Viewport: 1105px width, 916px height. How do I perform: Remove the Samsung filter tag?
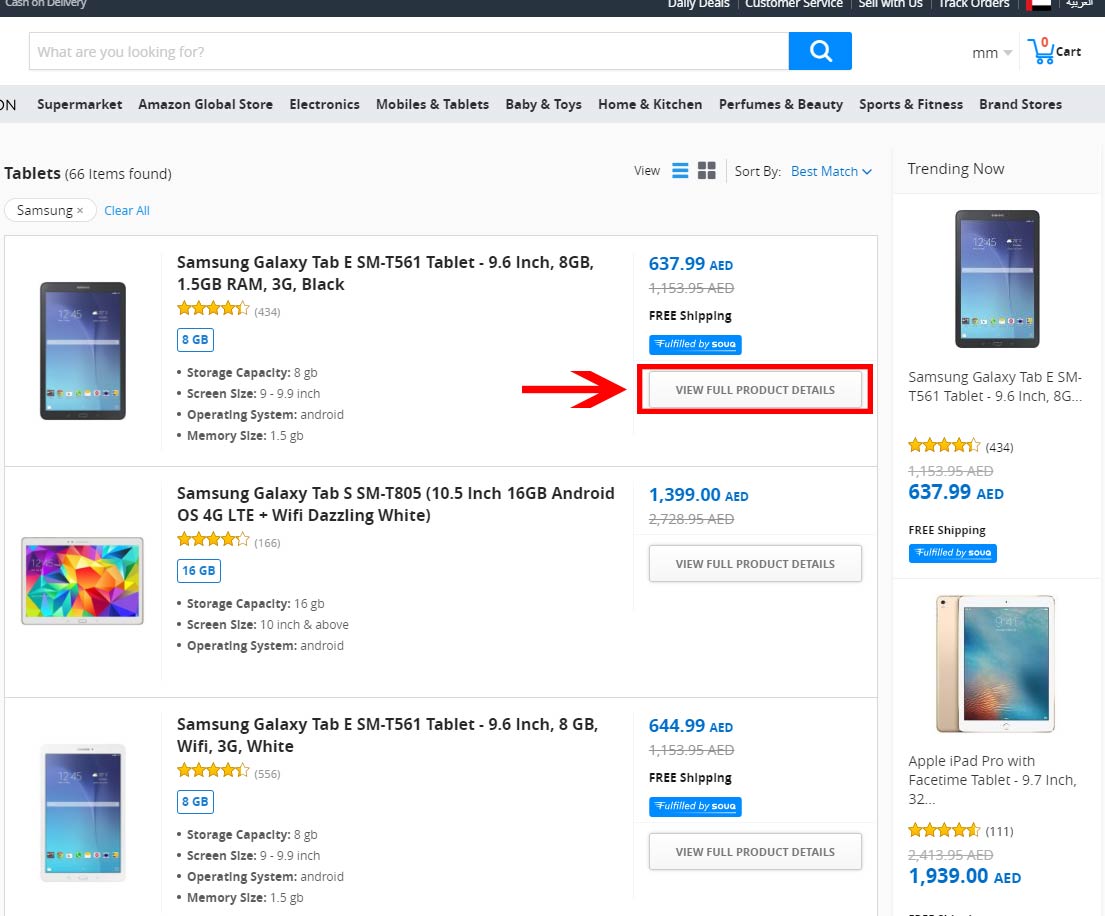coord(80,211)
